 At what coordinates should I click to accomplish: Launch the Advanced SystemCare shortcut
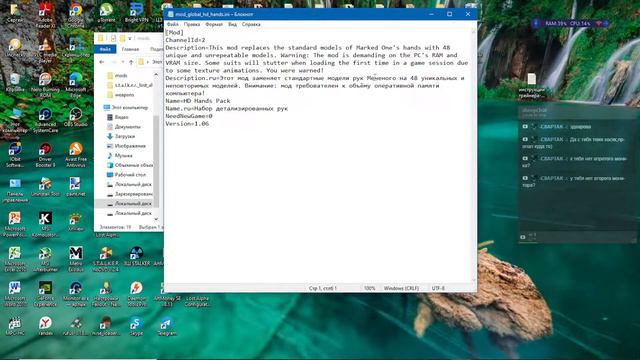[45, 120]
